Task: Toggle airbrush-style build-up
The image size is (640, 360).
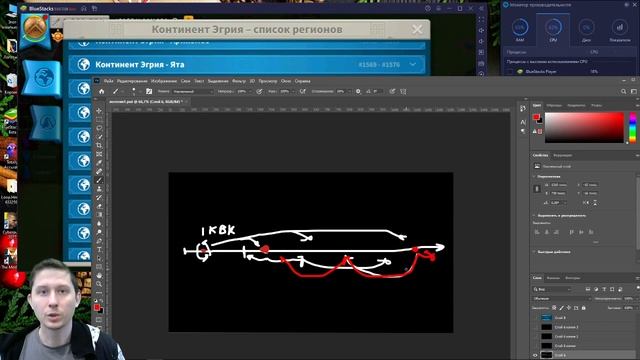Action: point(302,91)
